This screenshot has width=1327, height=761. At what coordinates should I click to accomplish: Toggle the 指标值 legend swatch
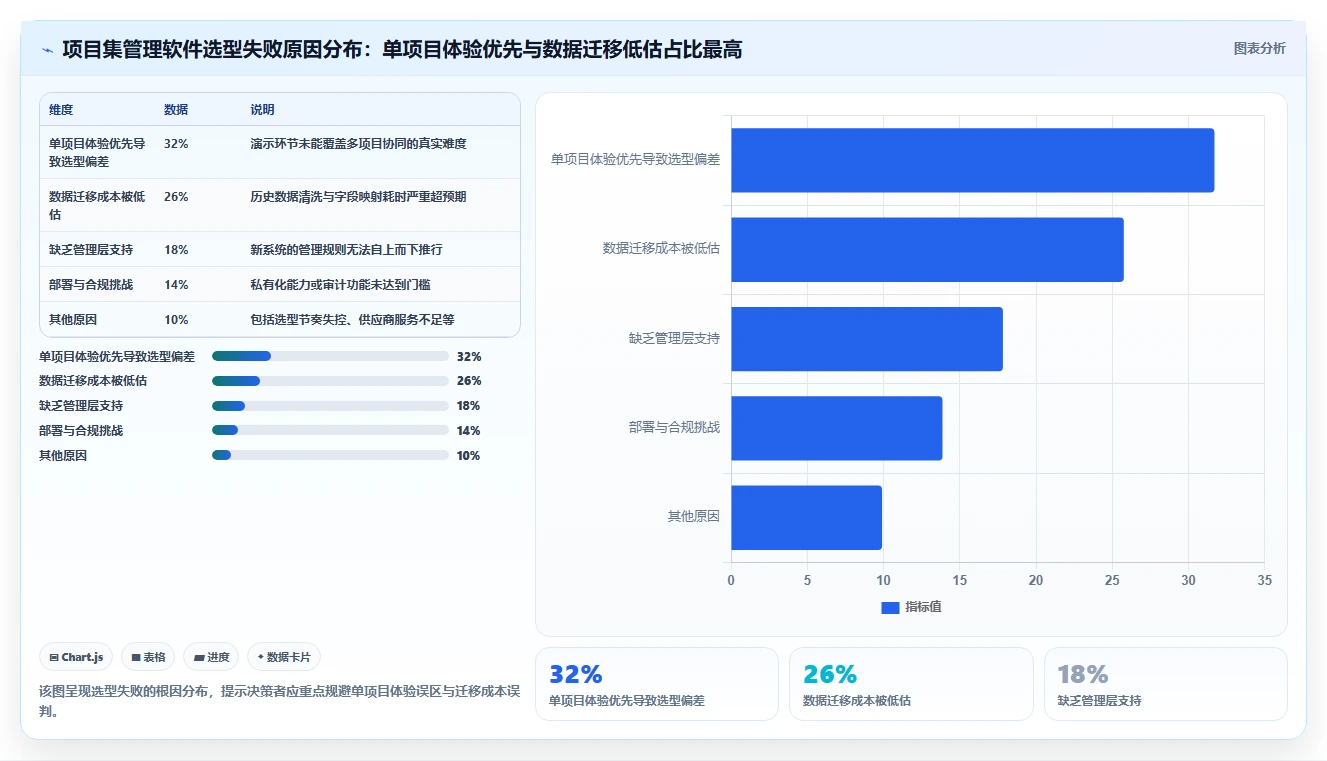click(890, 607)
